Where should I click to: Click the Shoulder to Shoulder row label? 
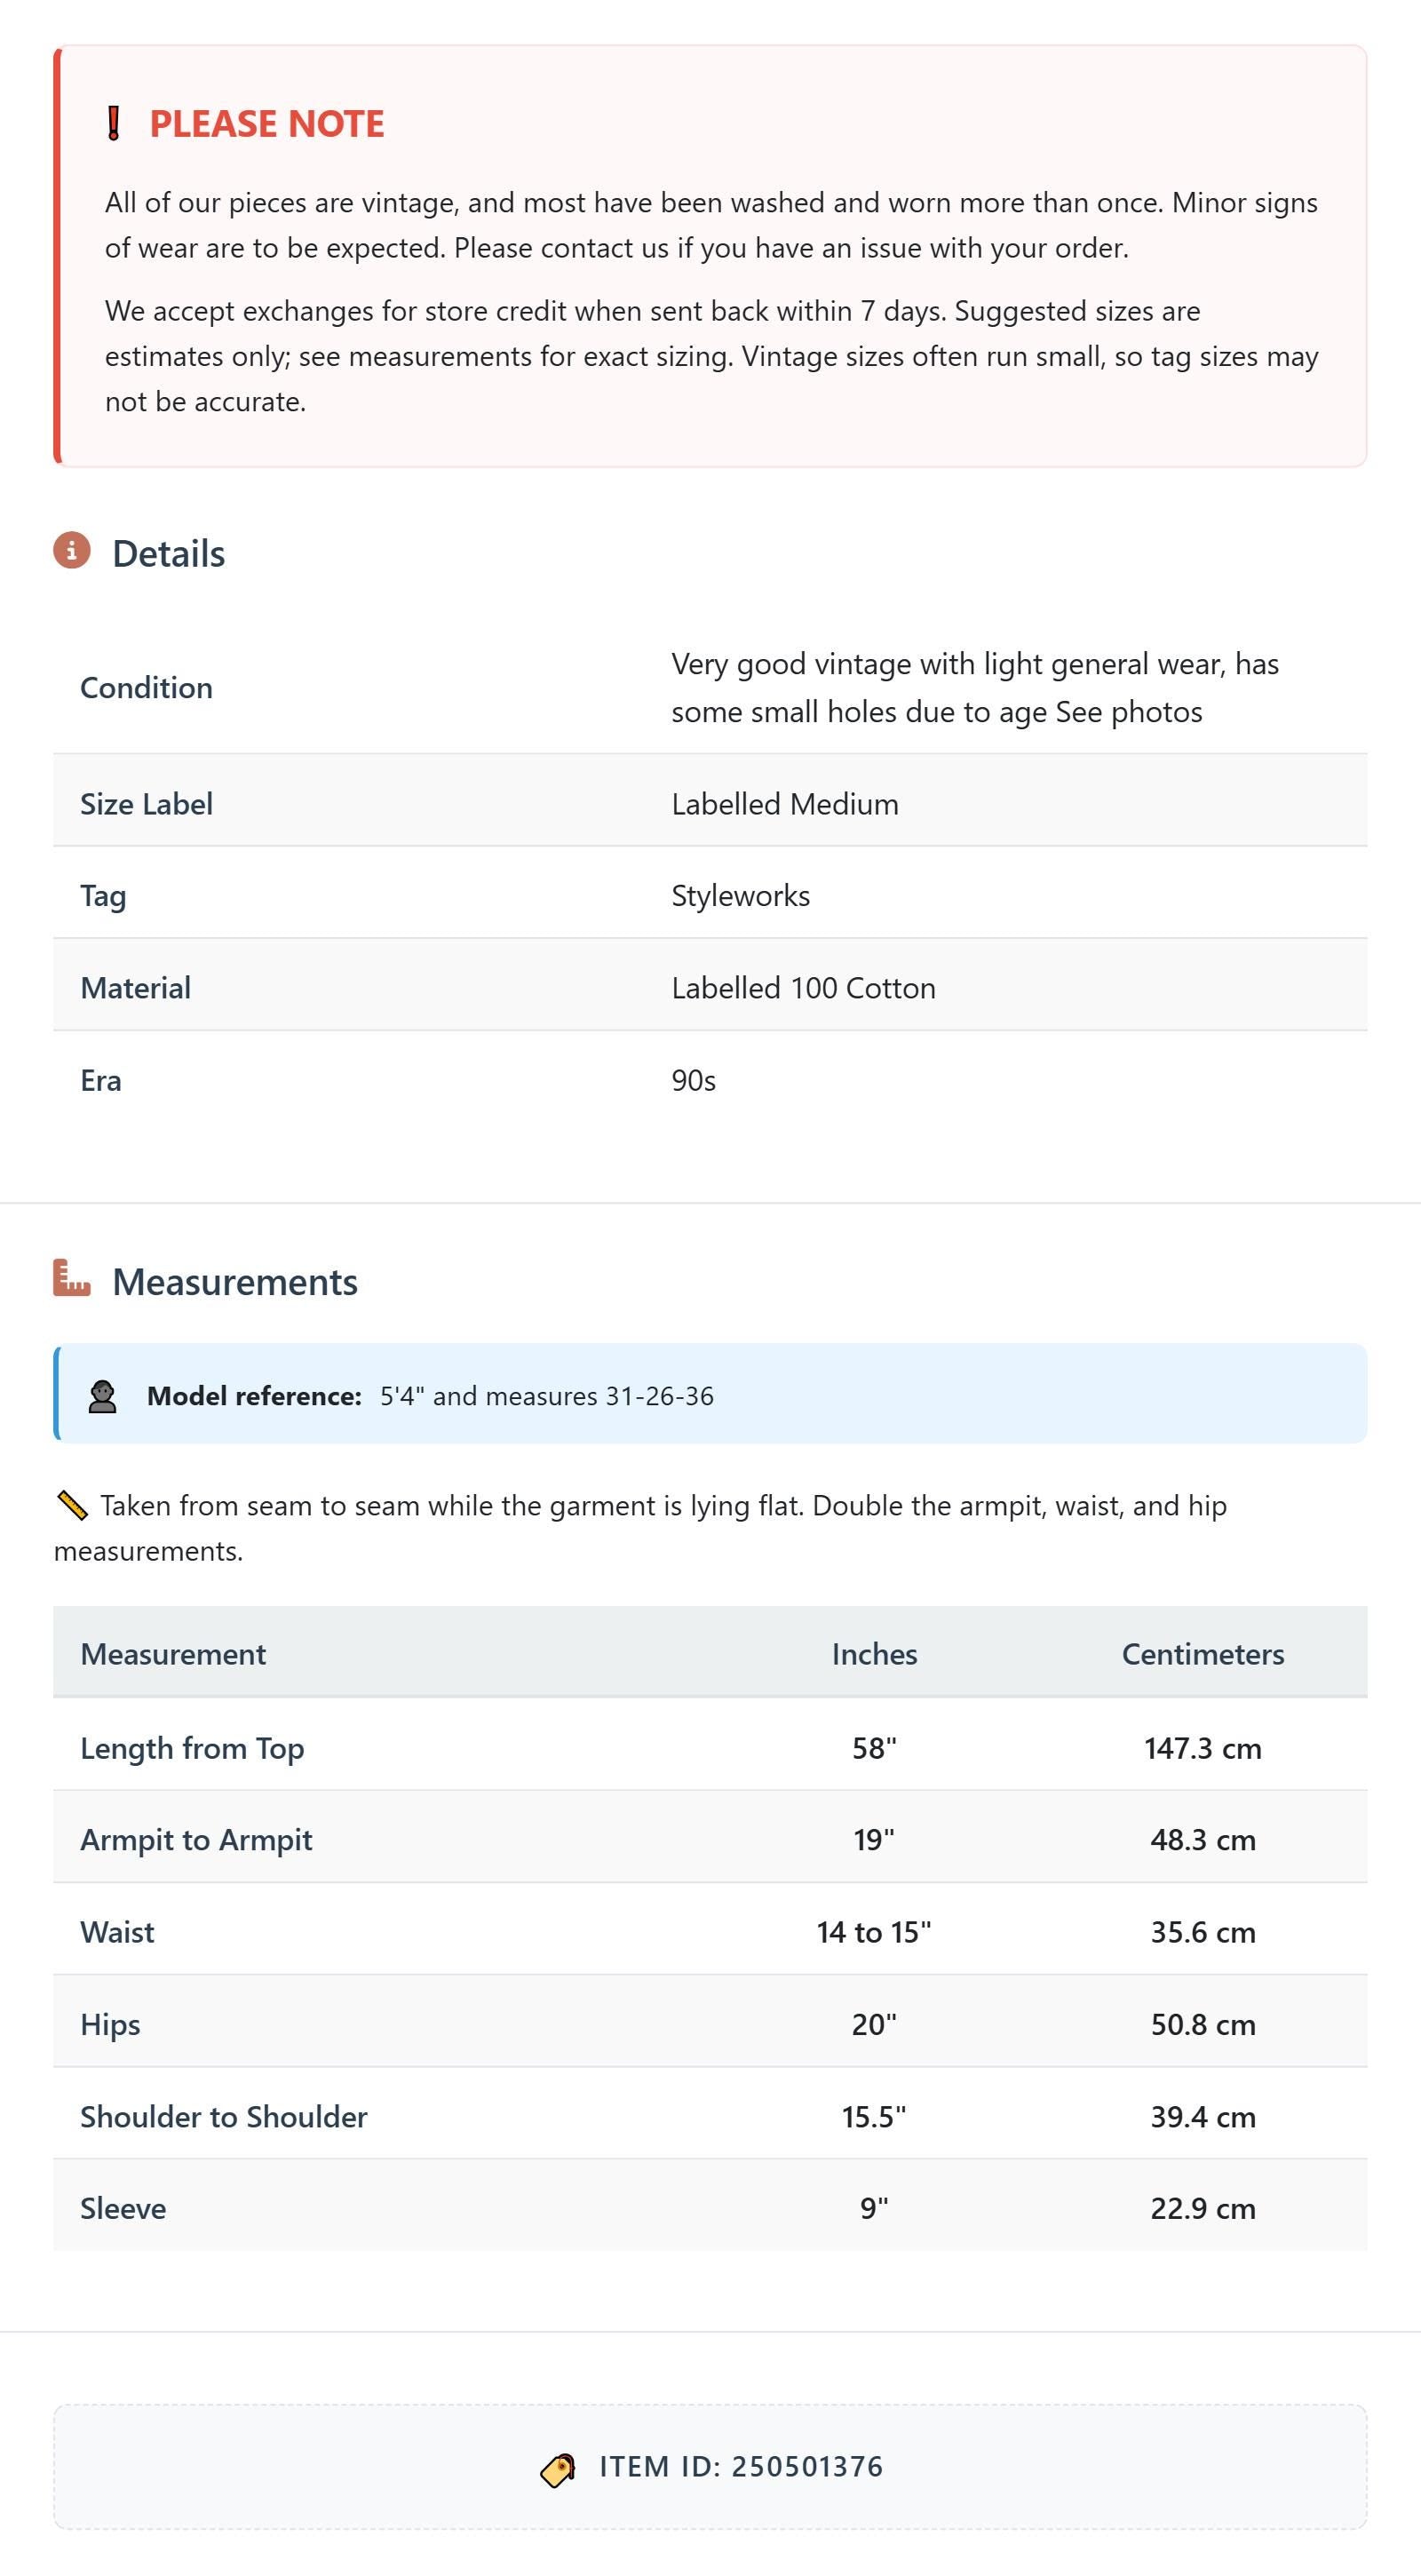tap(224, 2117)
